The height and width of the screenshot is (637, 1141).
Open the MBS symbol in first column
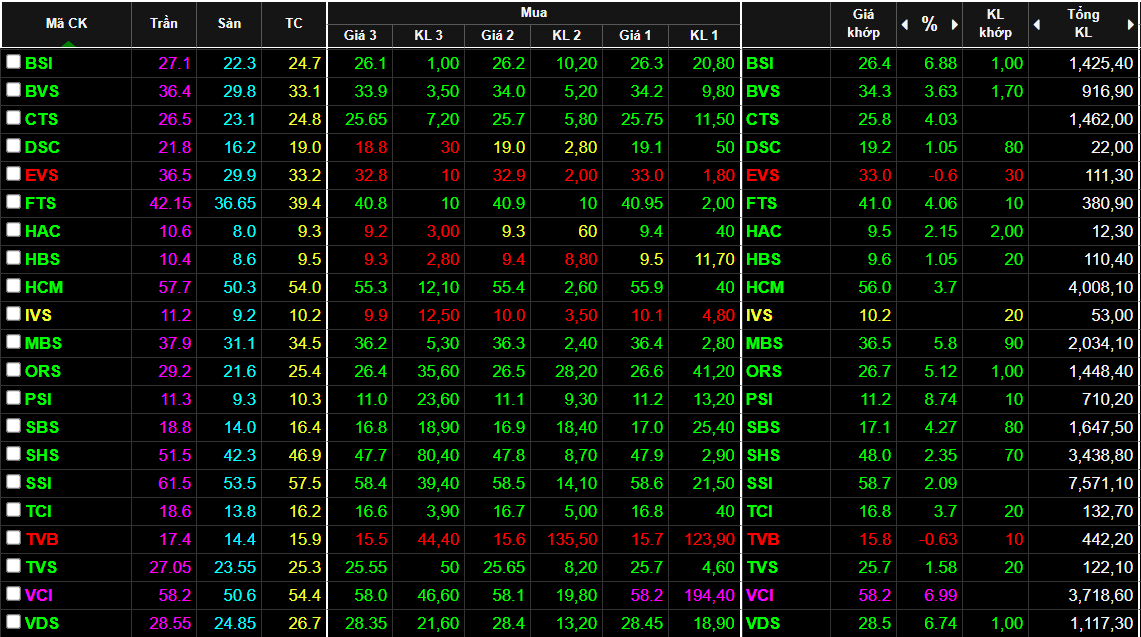point(43,343)
